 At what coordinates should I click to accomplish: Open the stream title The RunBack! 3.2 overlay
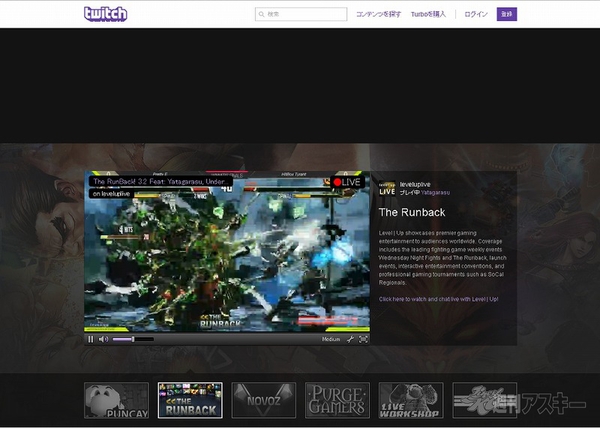tap(161, 181)
